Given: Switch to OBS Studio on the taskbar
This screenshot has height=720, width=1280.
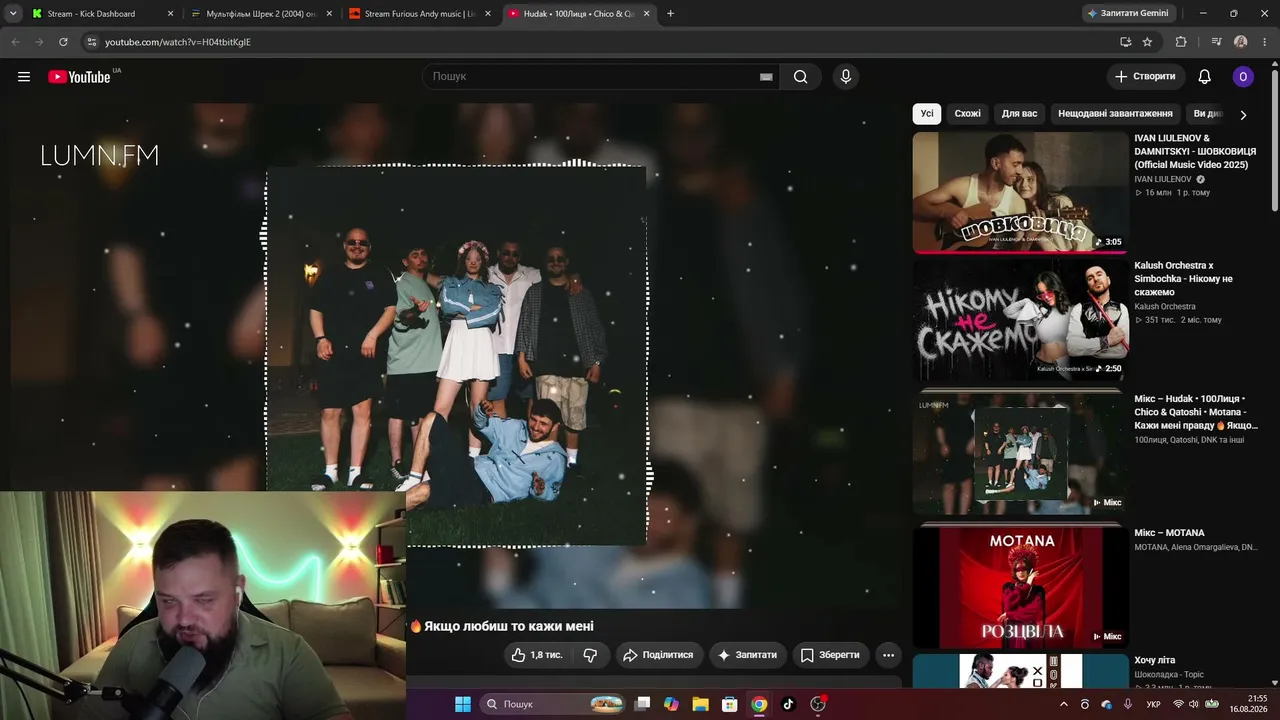Looking at the screenshot, I should point(818,704).
